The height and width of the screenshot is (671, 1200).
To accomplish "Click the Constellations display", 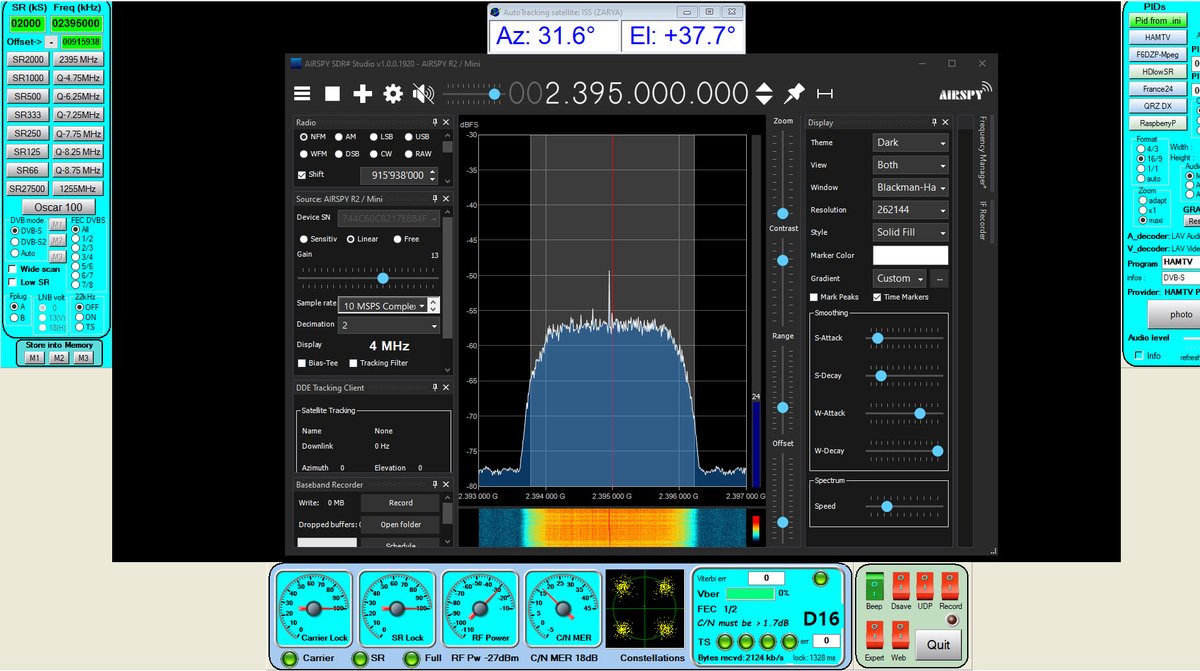I will pyautogui.click(x=645, y=608).
